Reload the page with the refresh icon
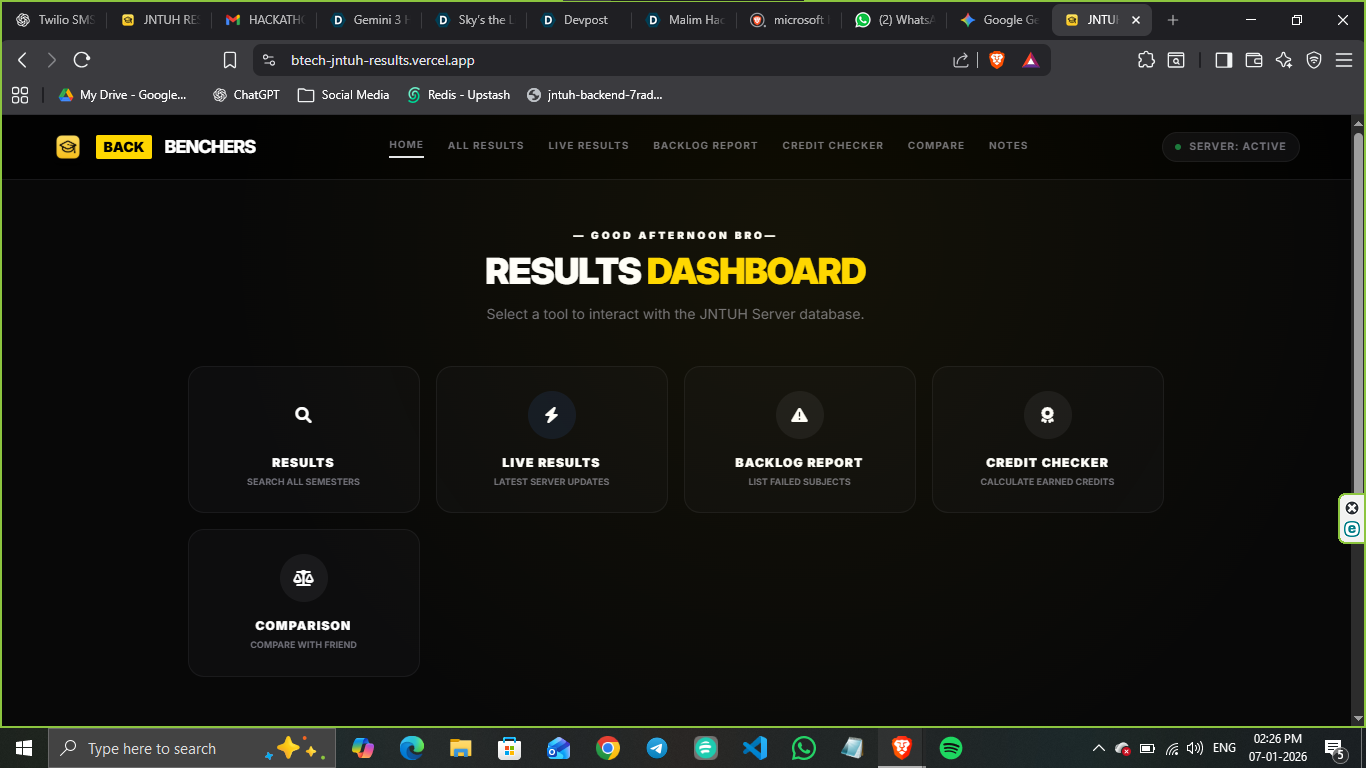The width and height of the screenshot is (1366, 768). pyautogui.click(x=82, y=60)
